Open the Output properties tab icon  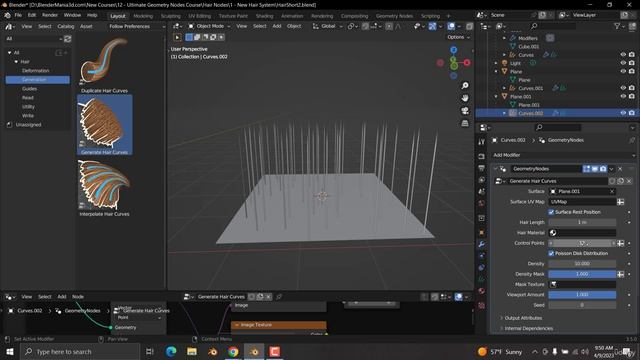click(x=482, y=168)
